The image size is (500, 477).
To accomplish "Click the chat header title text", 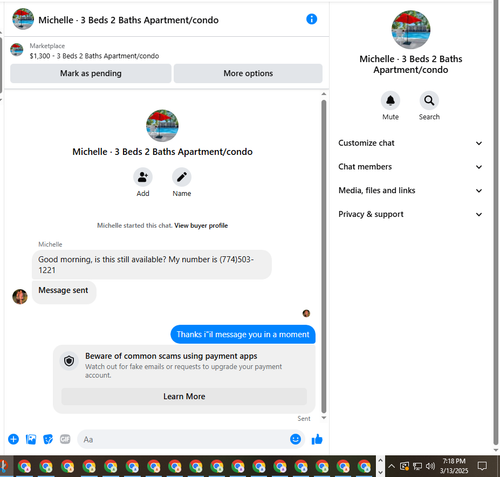I will coord(128,20).
